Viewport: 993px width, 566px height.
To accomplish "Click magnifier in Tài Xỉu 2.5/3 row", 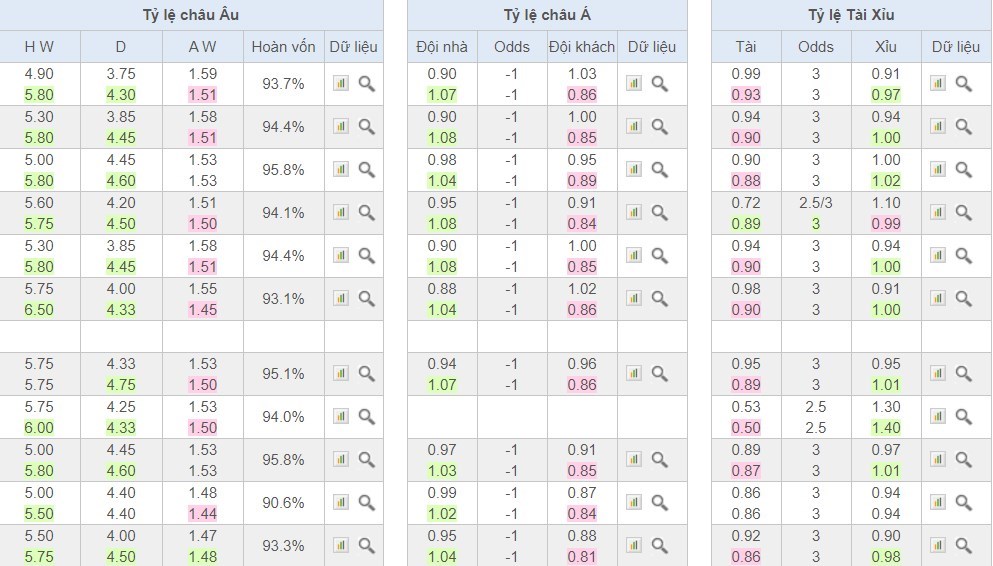I will [x=964, y=213].
